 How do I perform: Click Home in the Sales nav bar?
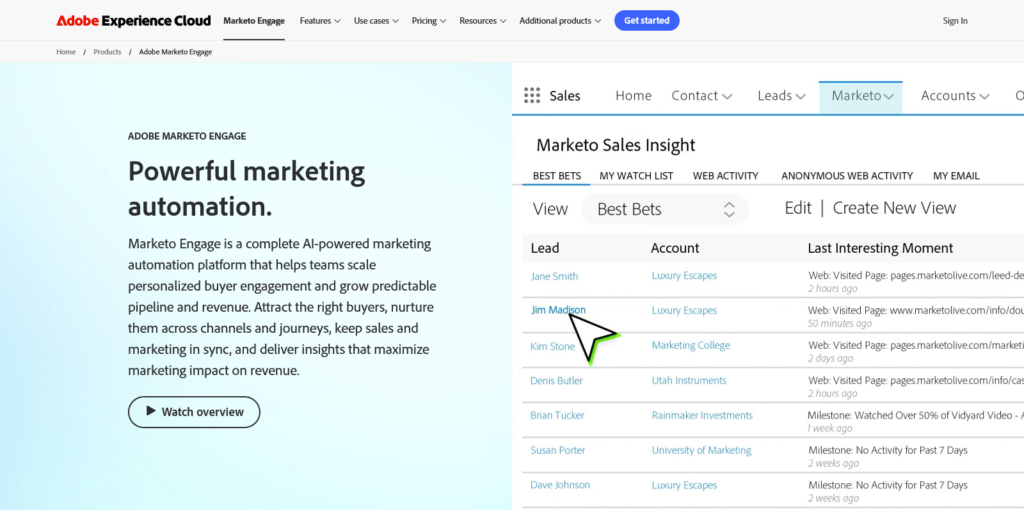(x=633, y=95)
